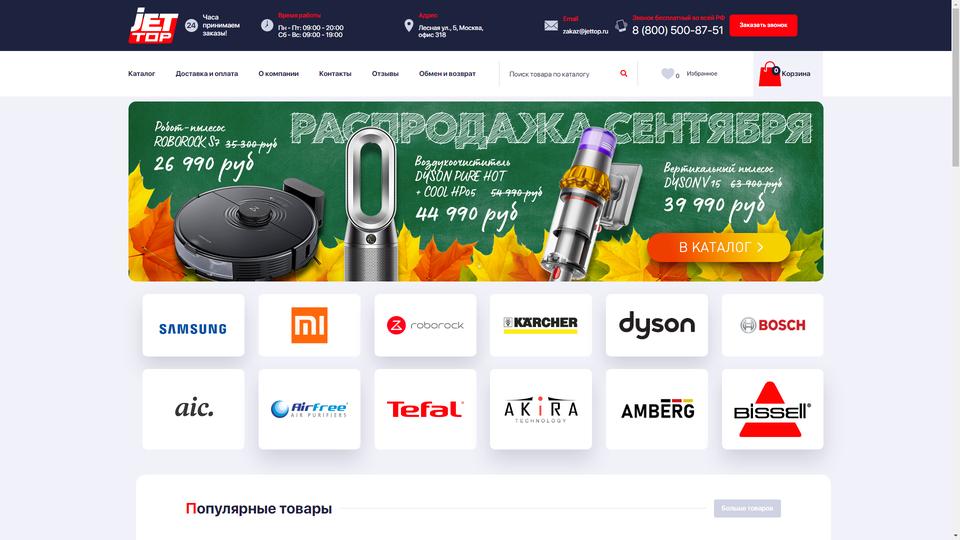Open the Отзывы menu item

click(x=385, y=73)
